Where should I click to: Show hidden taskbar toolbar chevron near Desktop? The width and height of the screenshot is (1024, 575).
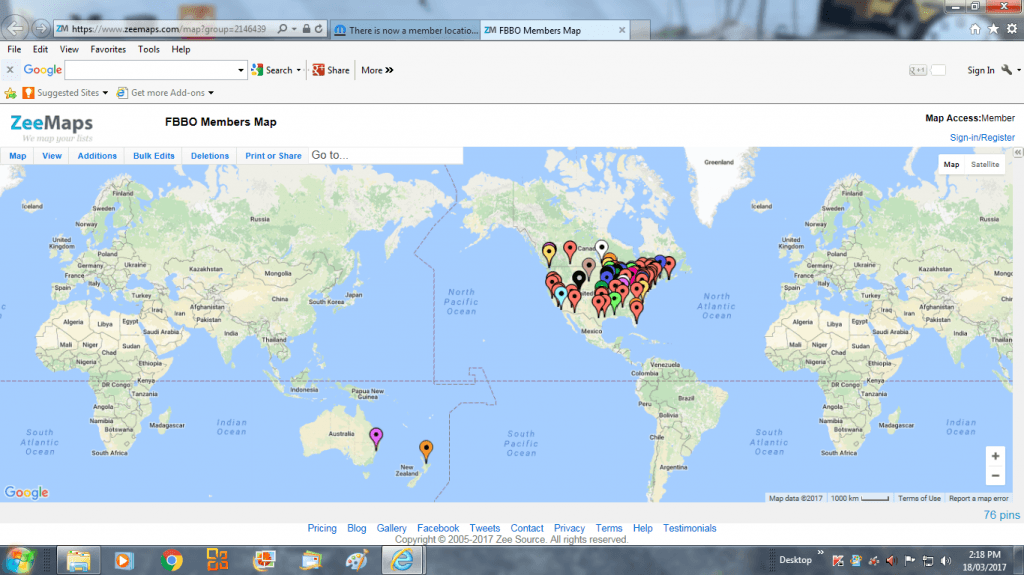click(x=820, y=553)
